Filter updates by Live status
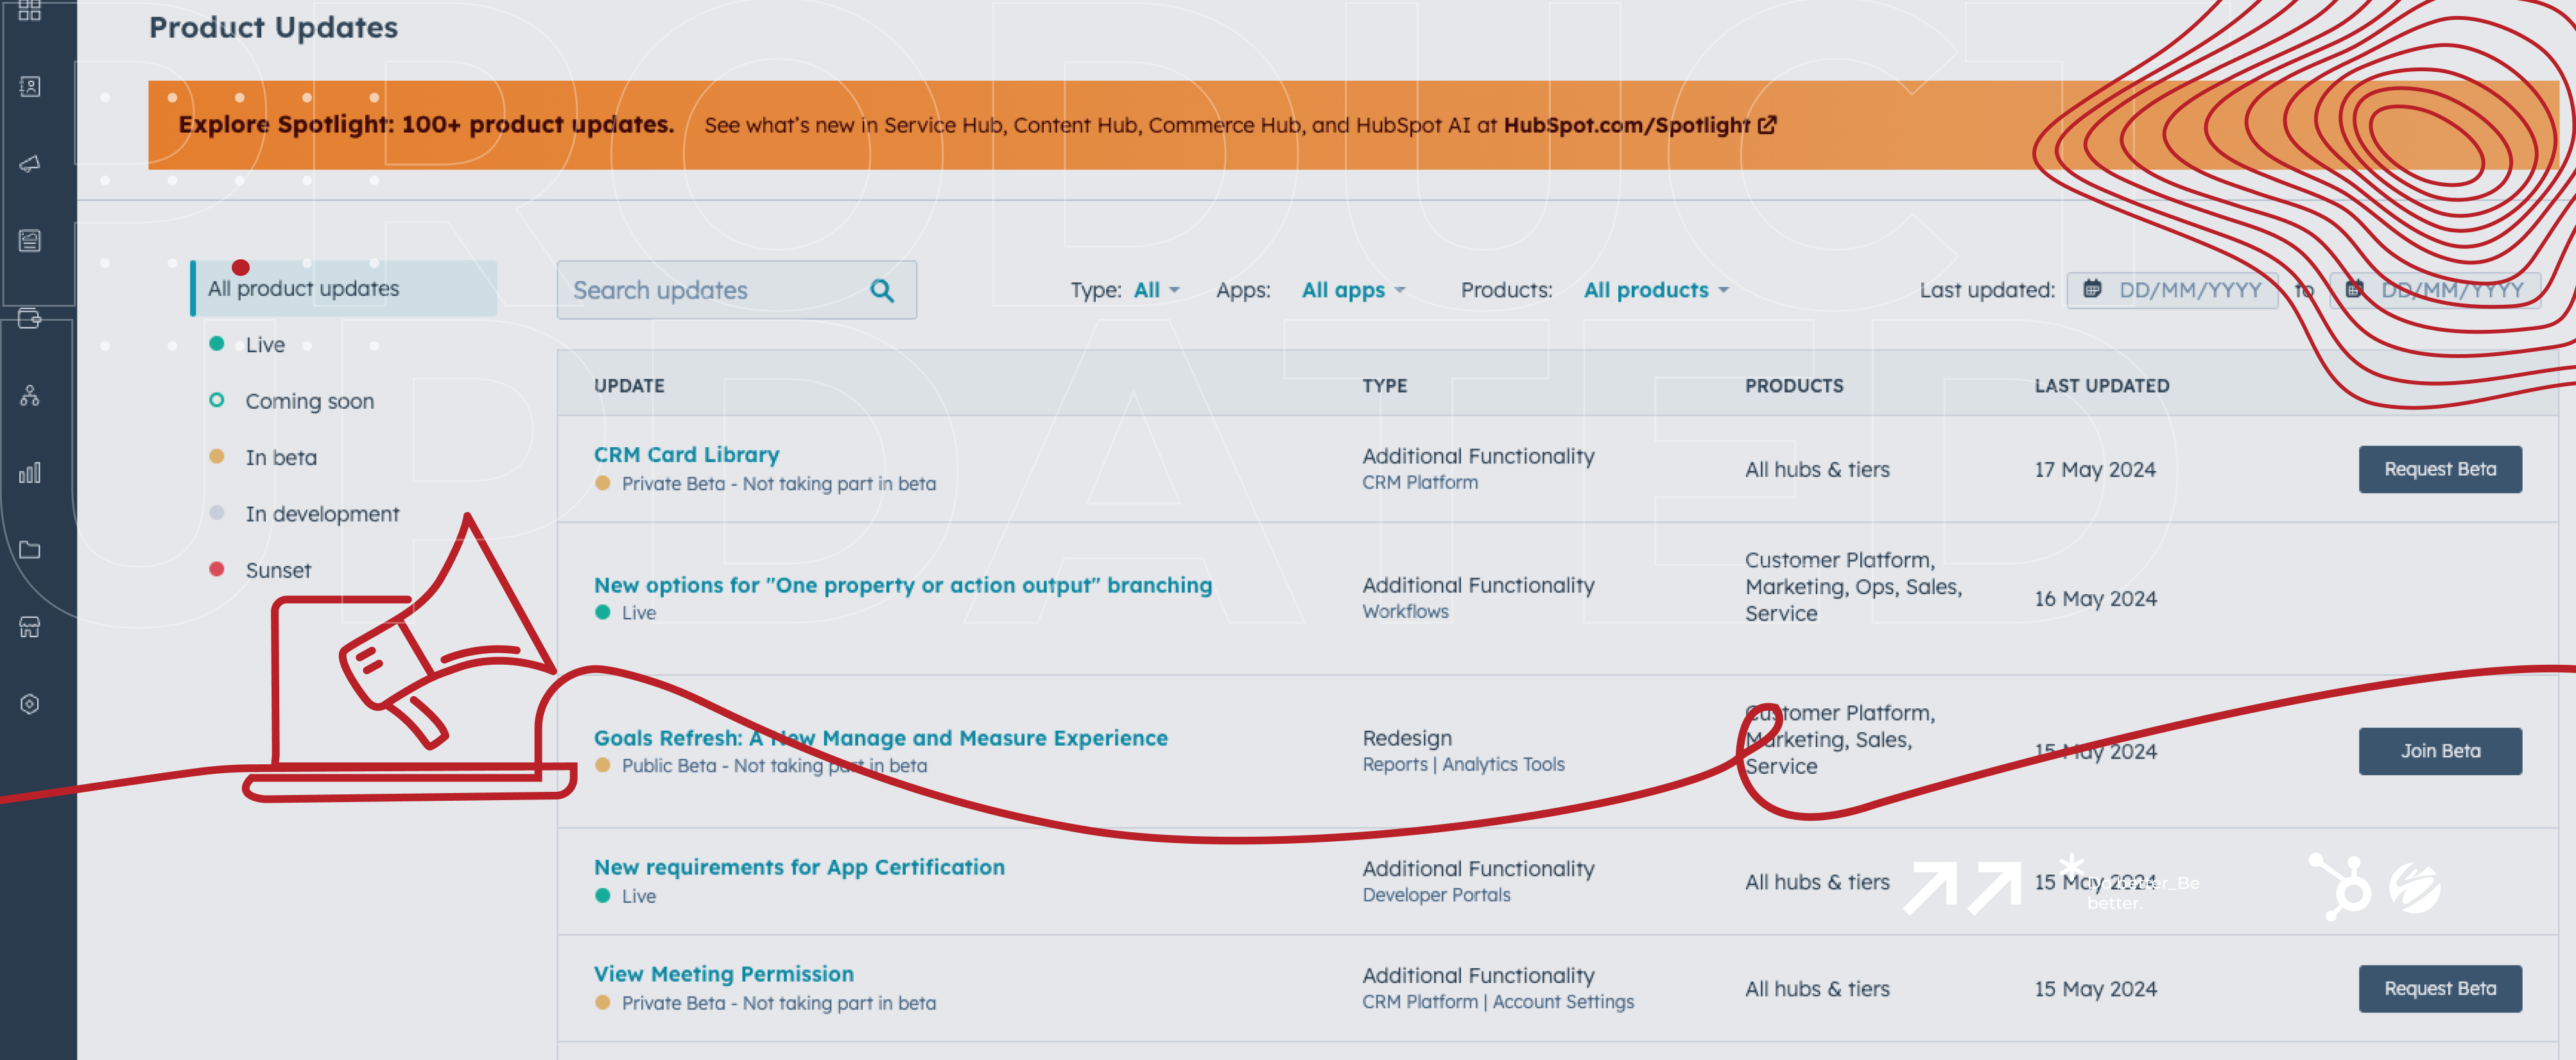The width and height of the screenshot is (2576, 1060). 265,344
